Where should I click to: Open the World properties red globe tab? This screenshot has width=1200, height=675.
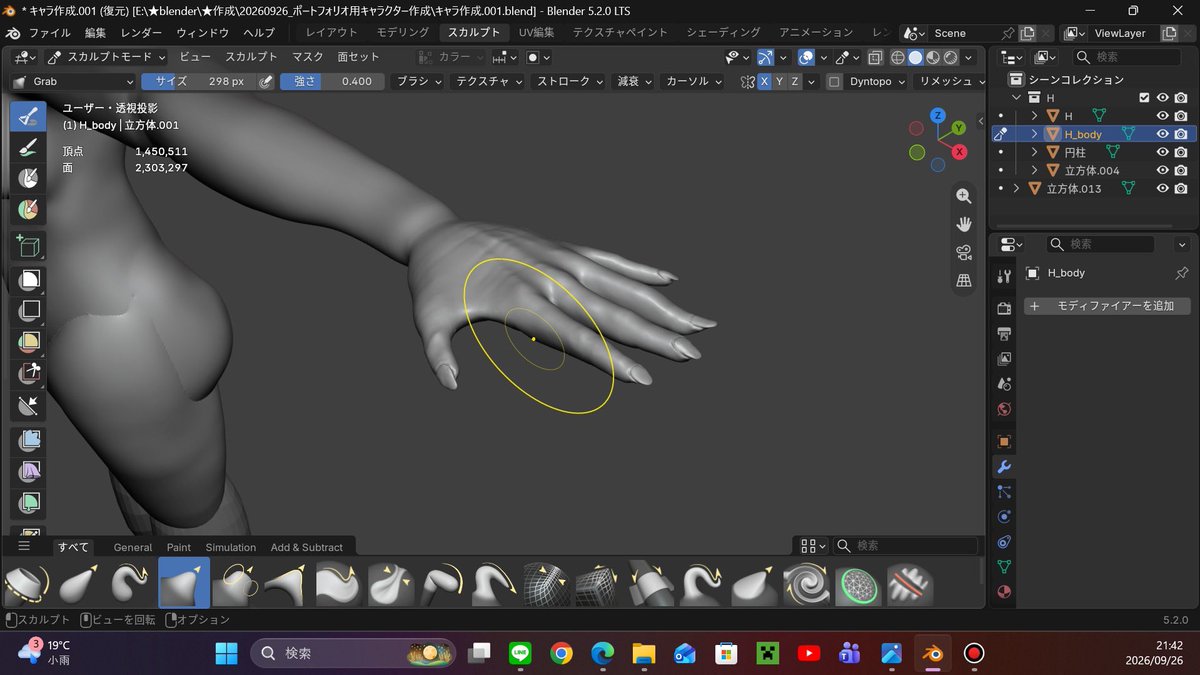click(1004, 409)
